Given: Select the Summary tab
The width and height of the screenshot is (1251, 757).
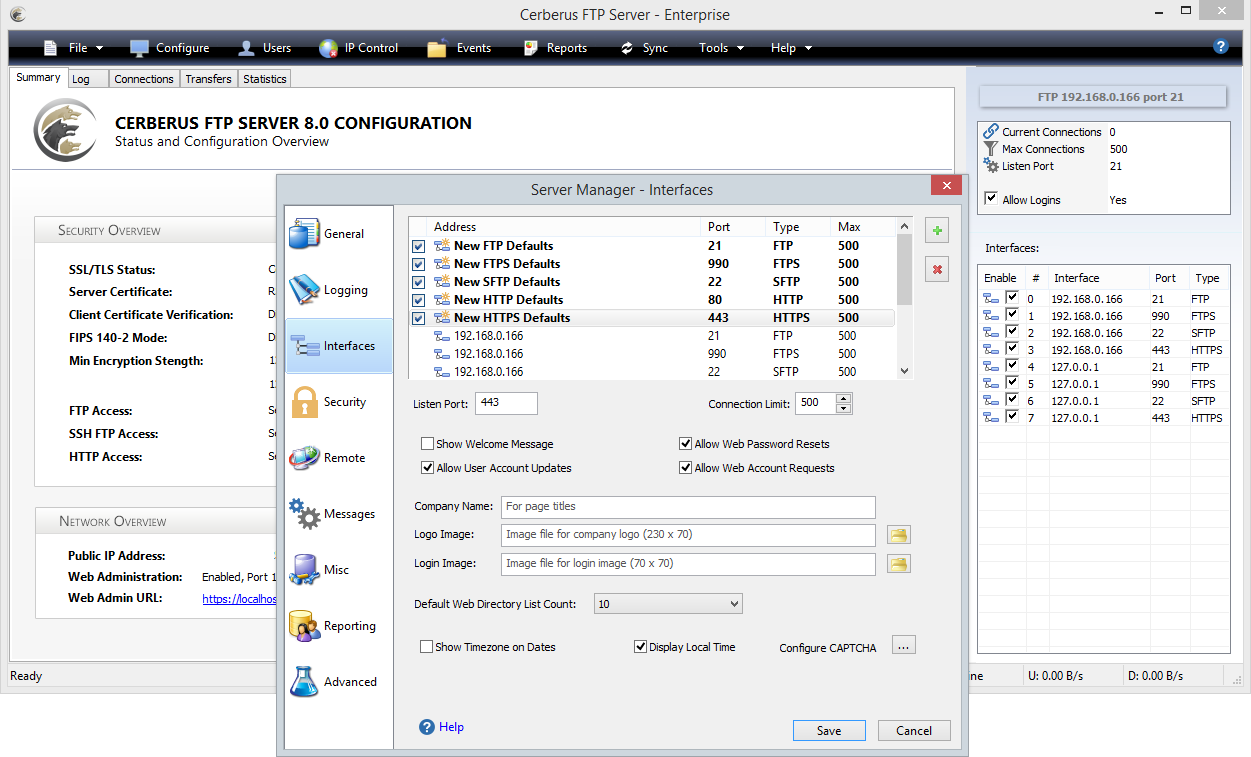Looking at the screenshot, I should coord(38,77).
